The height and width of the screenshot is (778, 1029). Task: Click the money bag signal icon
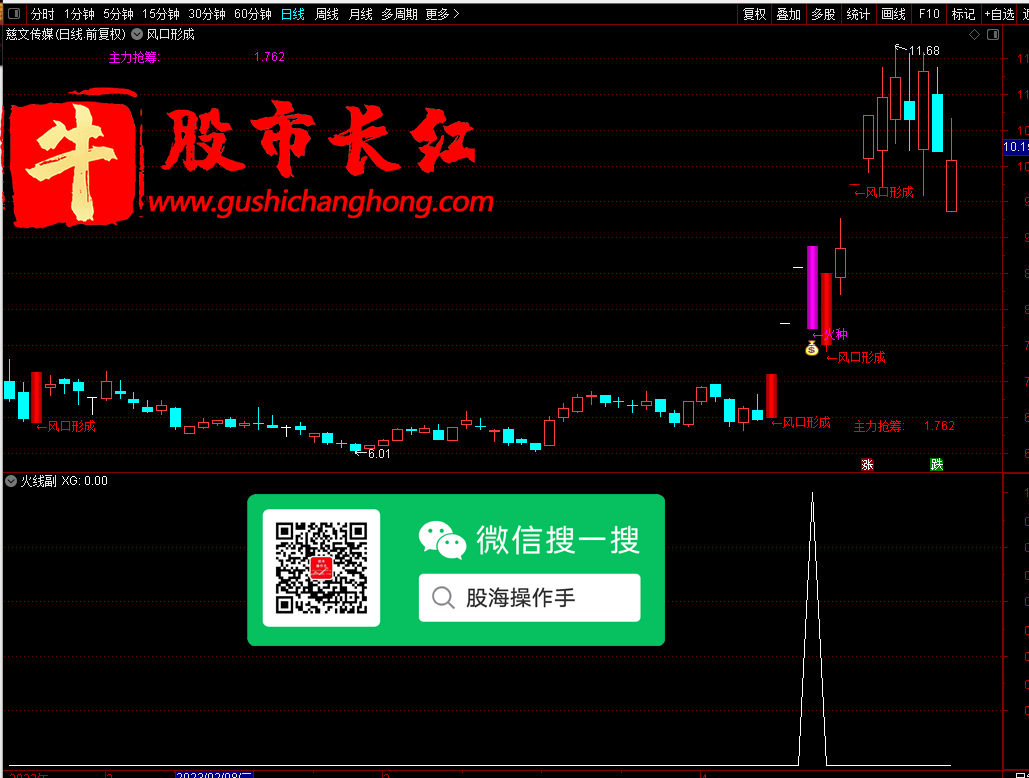[812, 348]
